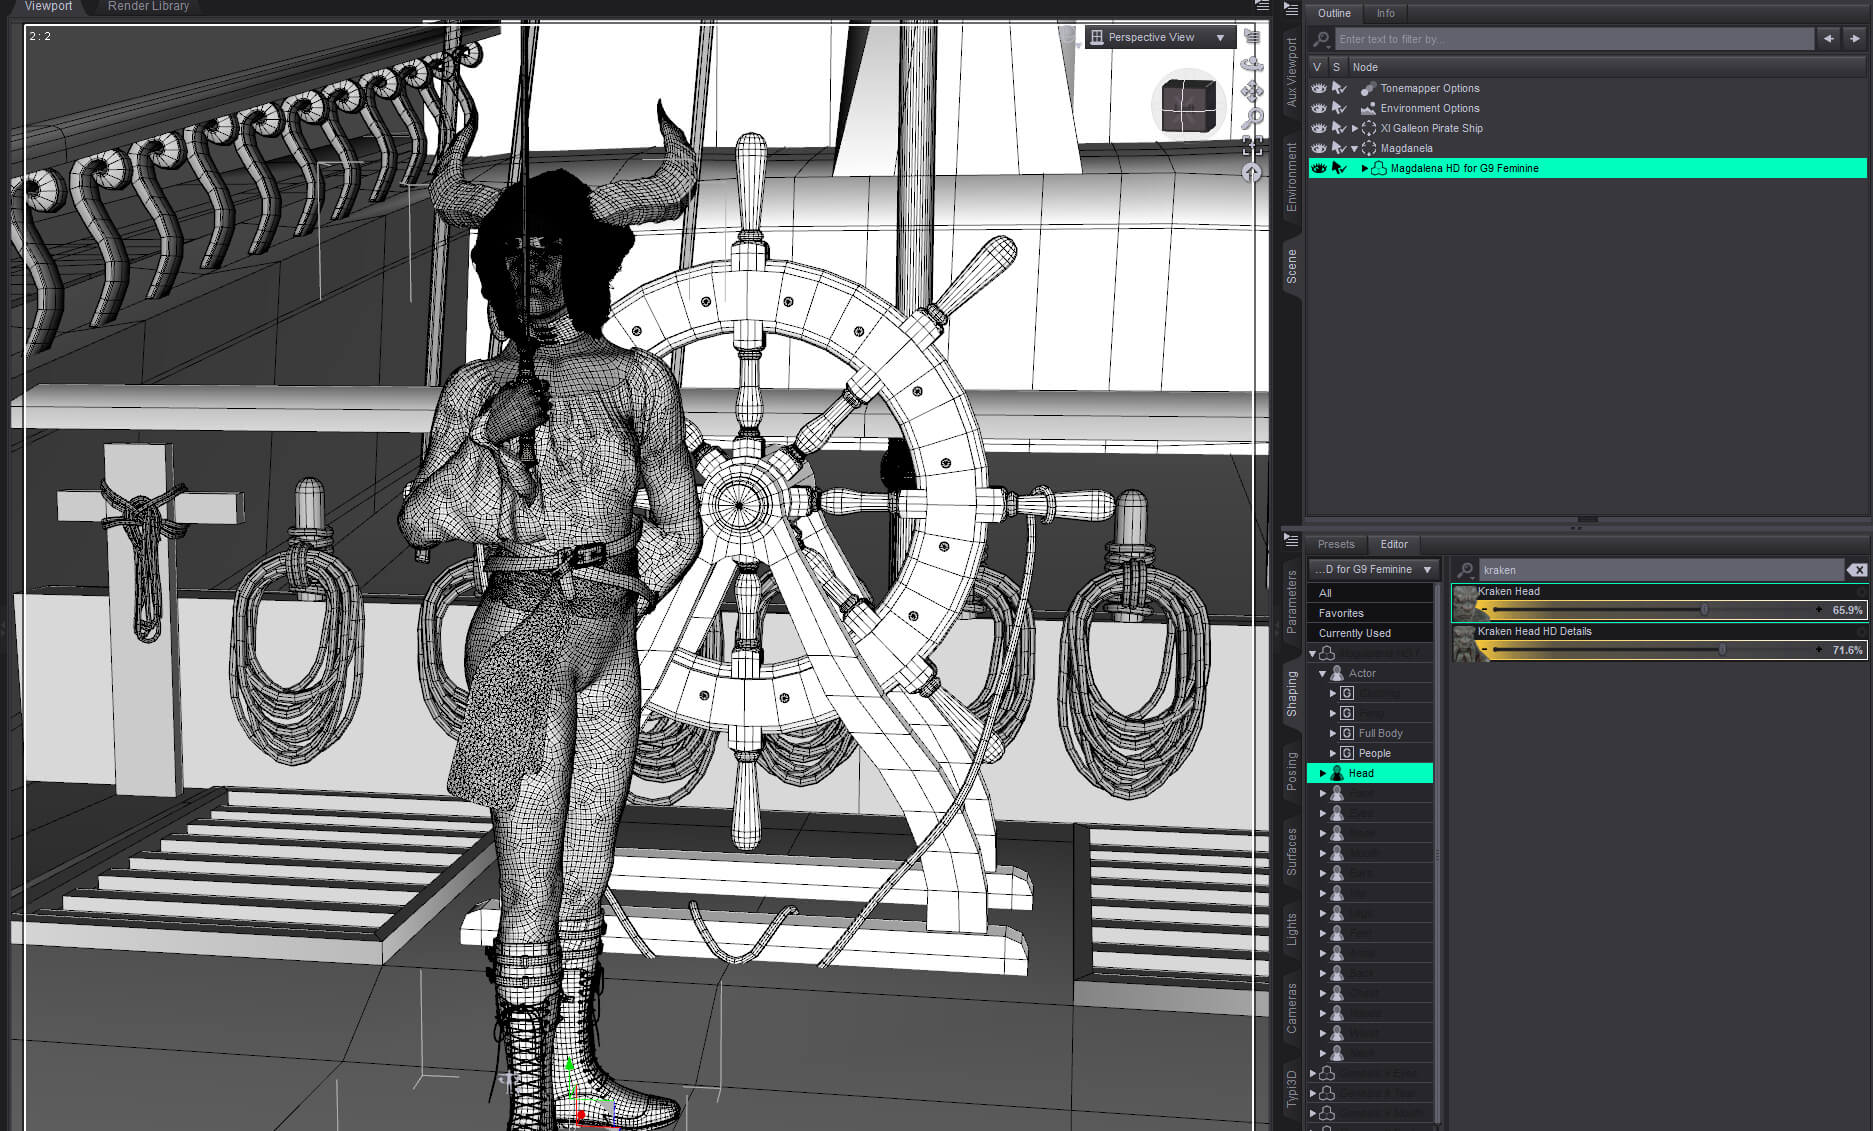This screenshot has height=1131, width=1873.
Task: Open the Info tab in Scene pane
Action: (x=1385, y=13)
